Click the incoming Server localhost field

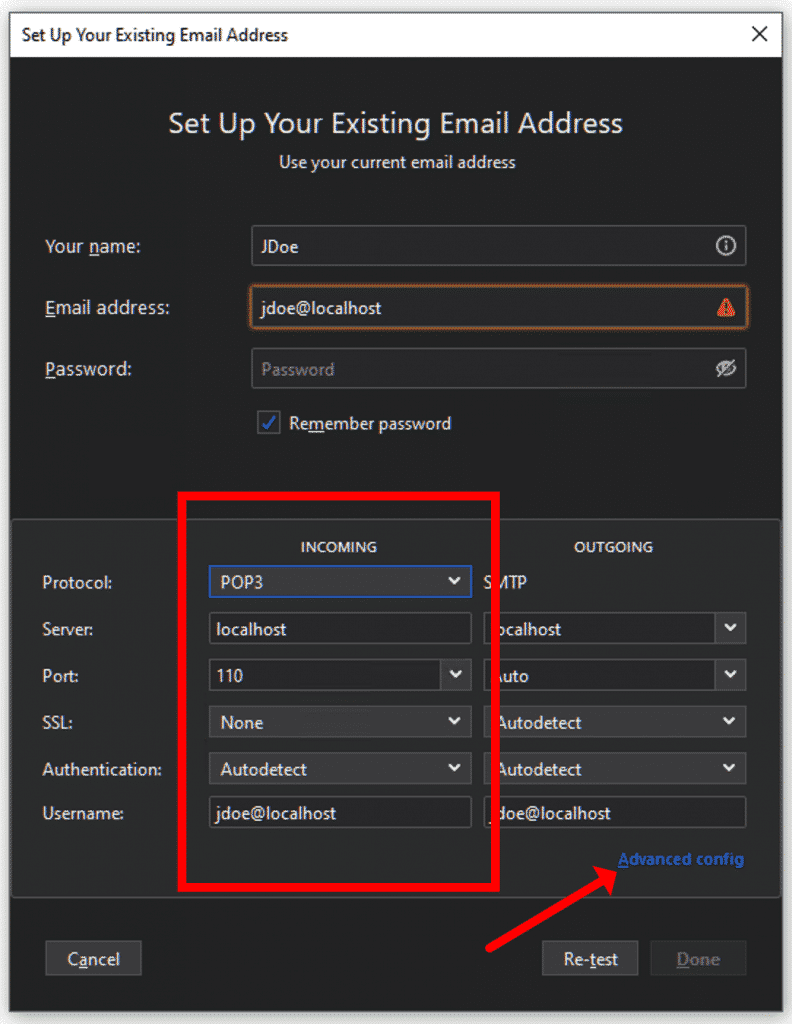(x=340, y=628)
